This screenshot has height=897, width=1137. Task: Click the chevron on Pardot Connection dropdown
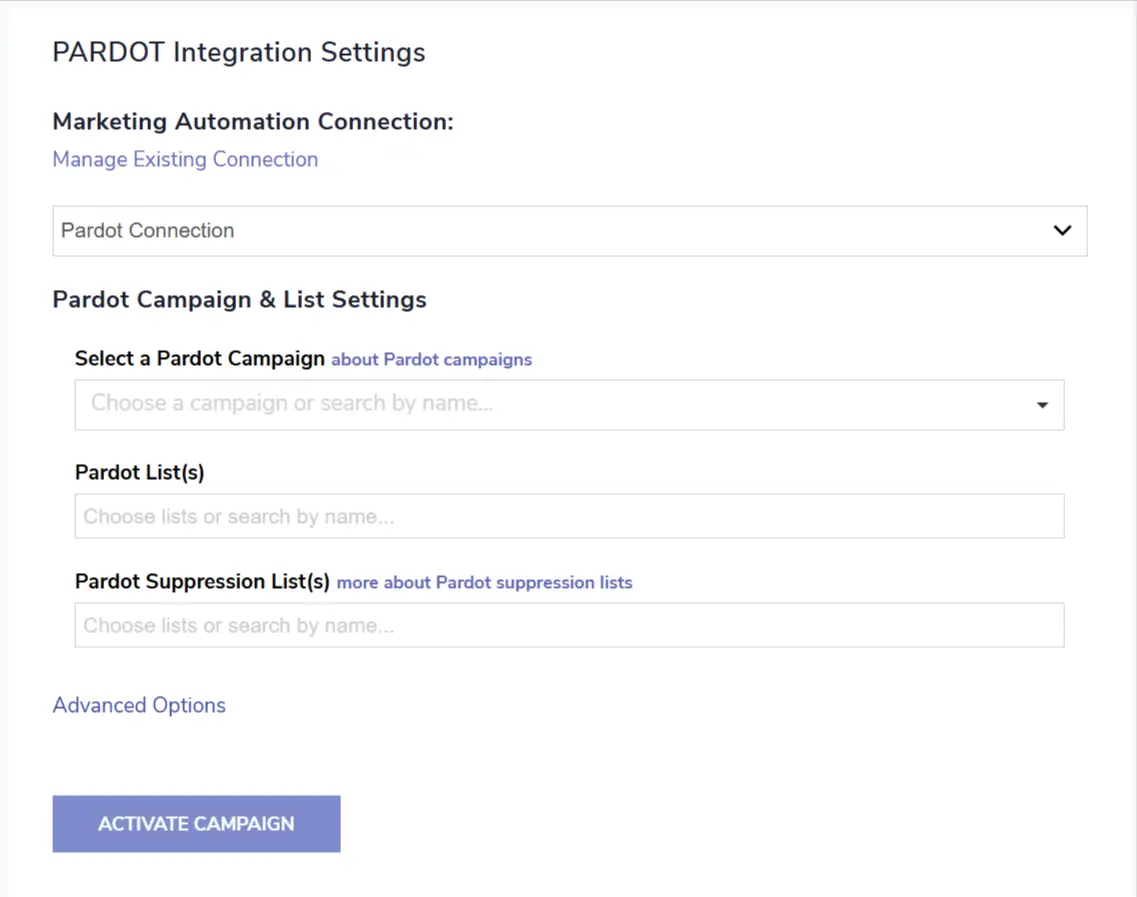point(1062,231)
